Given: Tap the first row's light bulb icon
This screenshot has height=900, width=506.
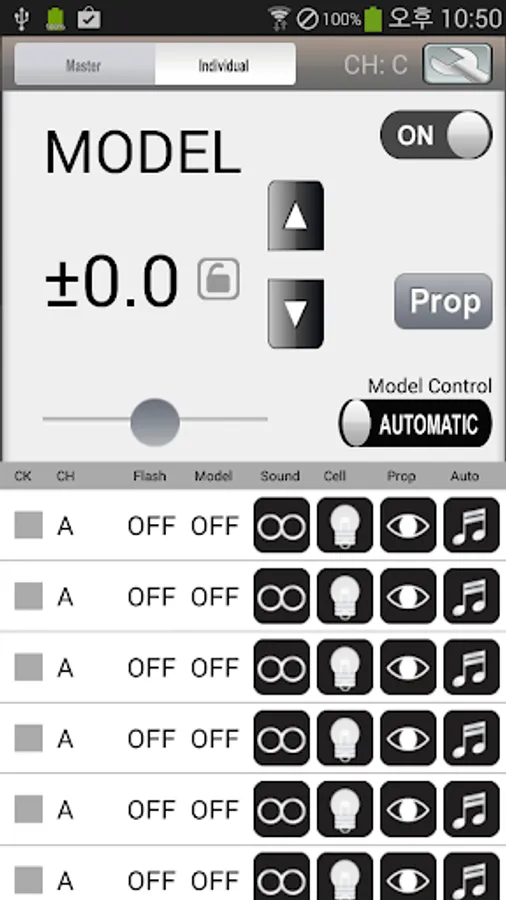Looking at the screenshot, I should tap(345, 525).
